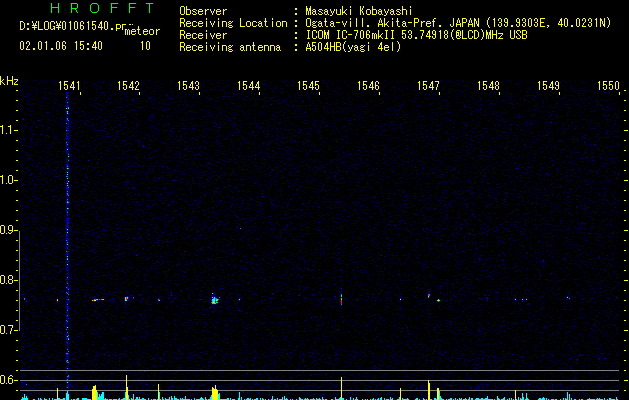Click the 1543 time axis label
This screenshot has width=629, height=400.
(189, 86)
